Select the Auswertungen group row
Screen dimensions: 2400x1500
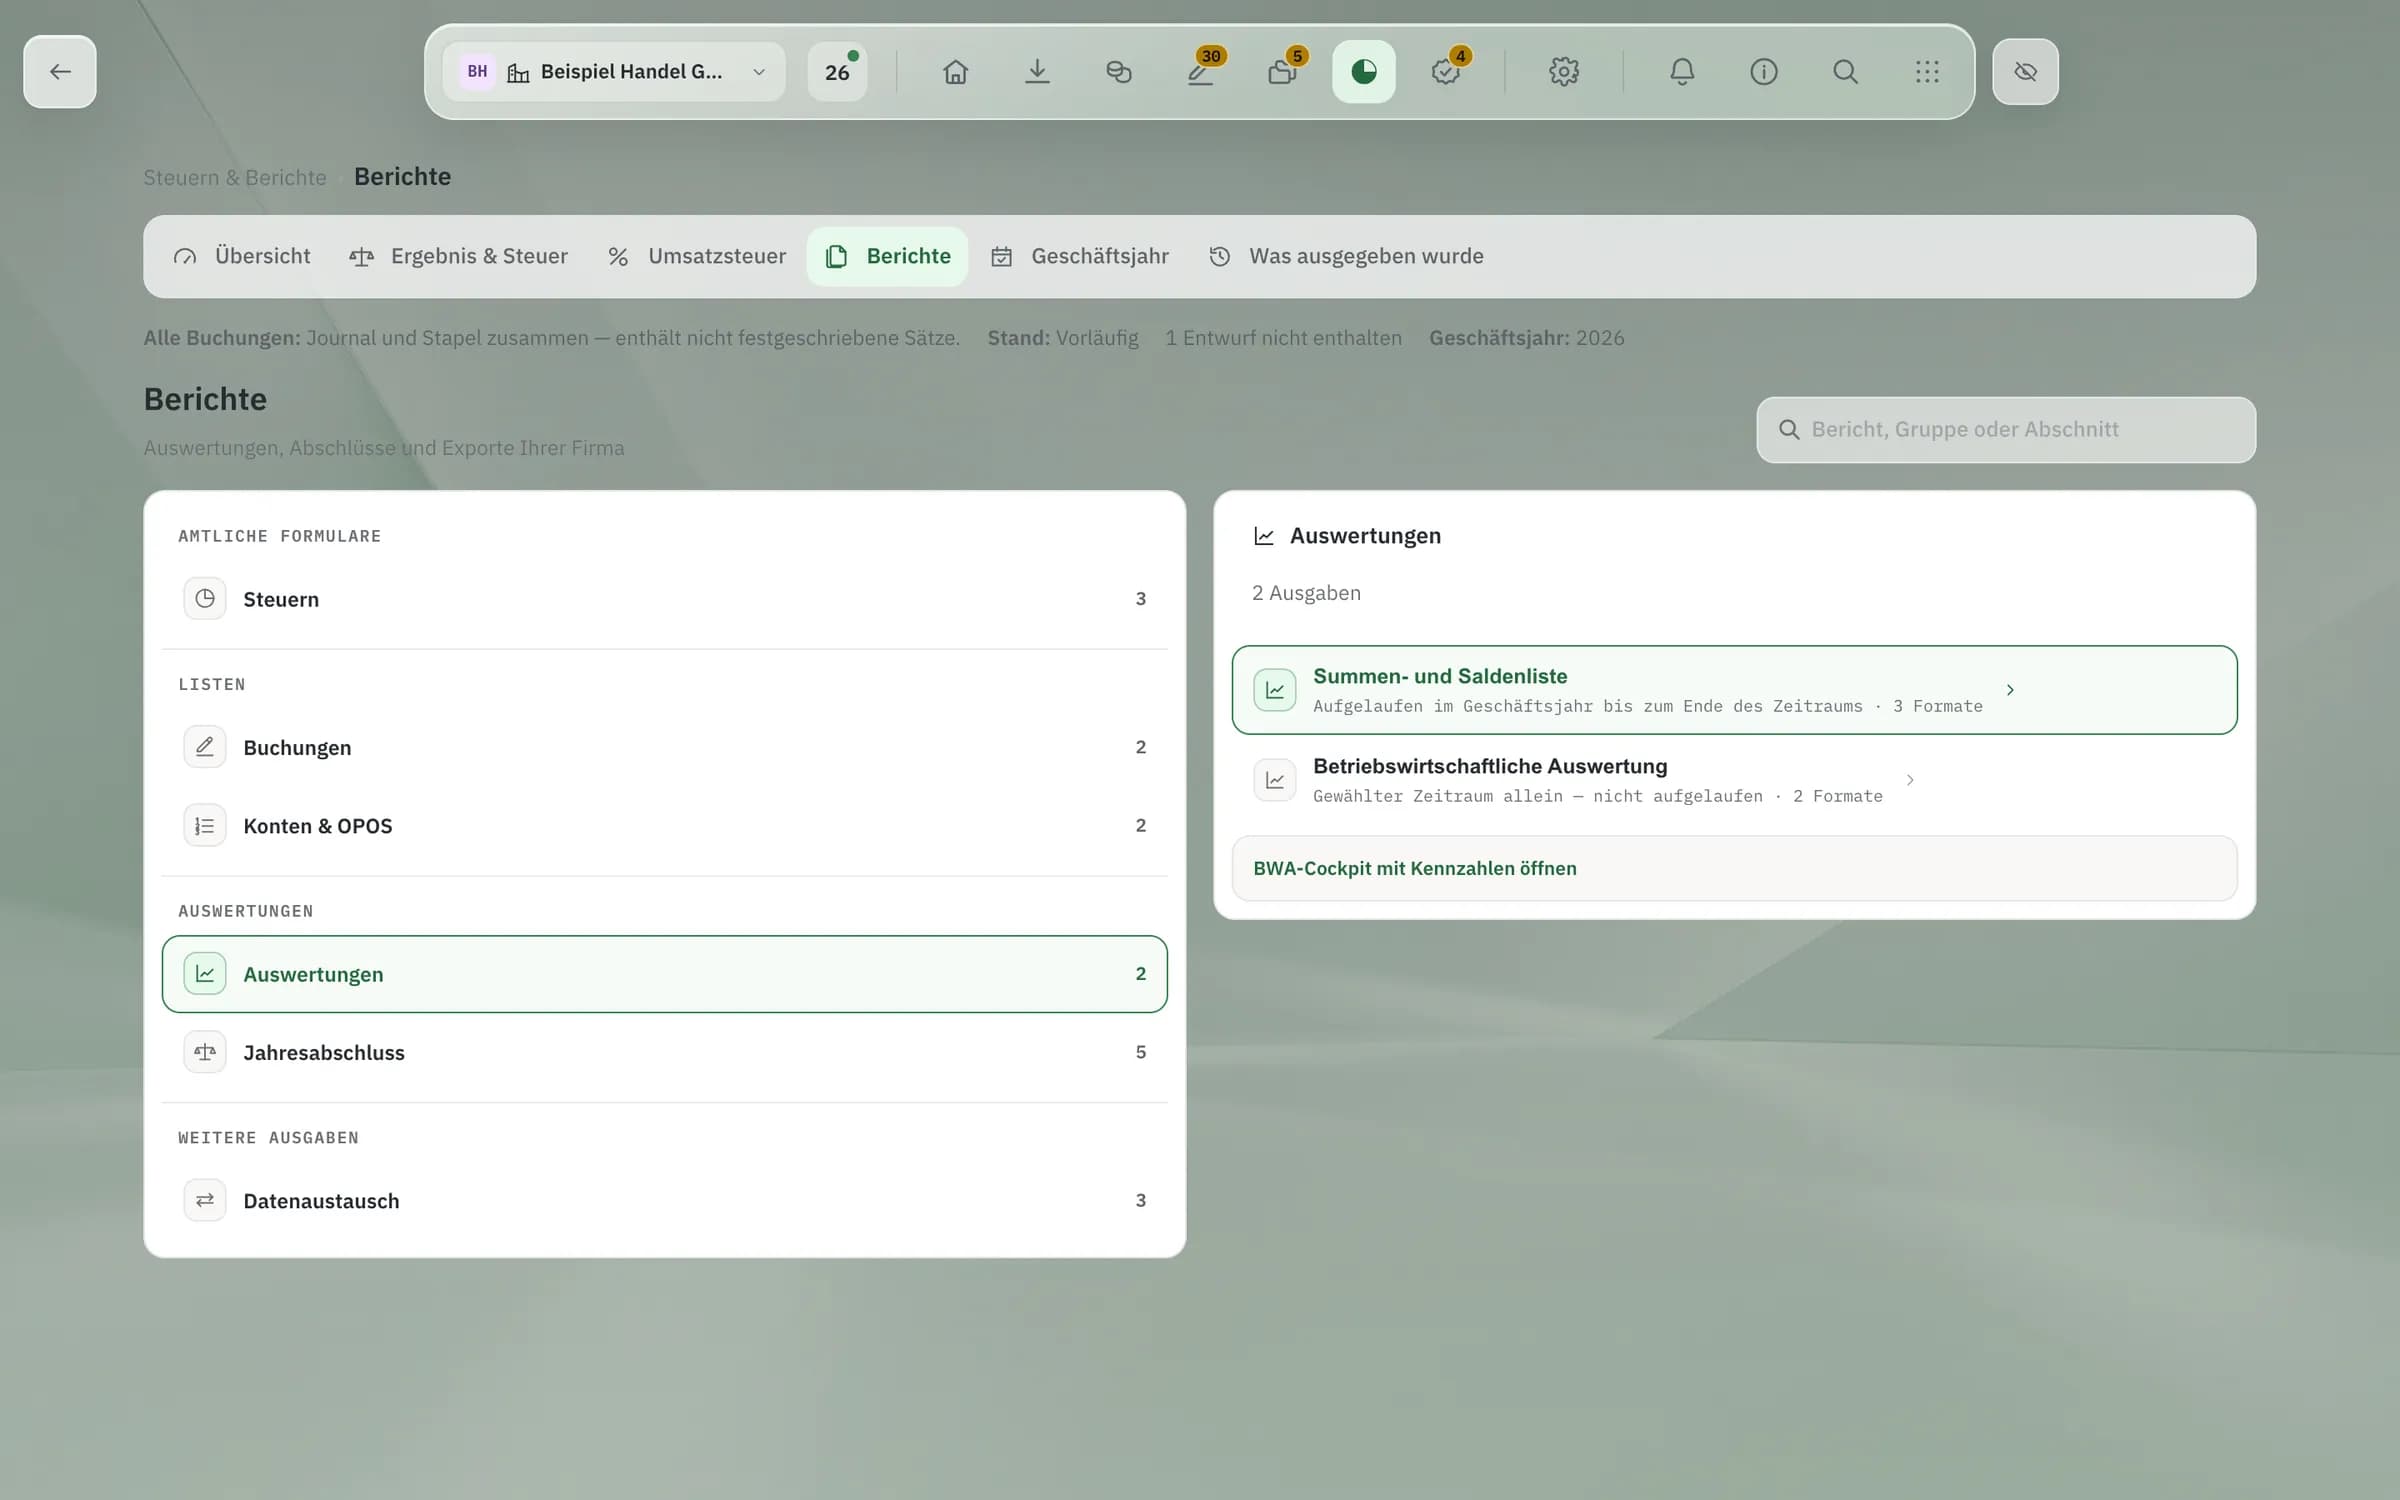pyautogui.click(x=665, y=974)
